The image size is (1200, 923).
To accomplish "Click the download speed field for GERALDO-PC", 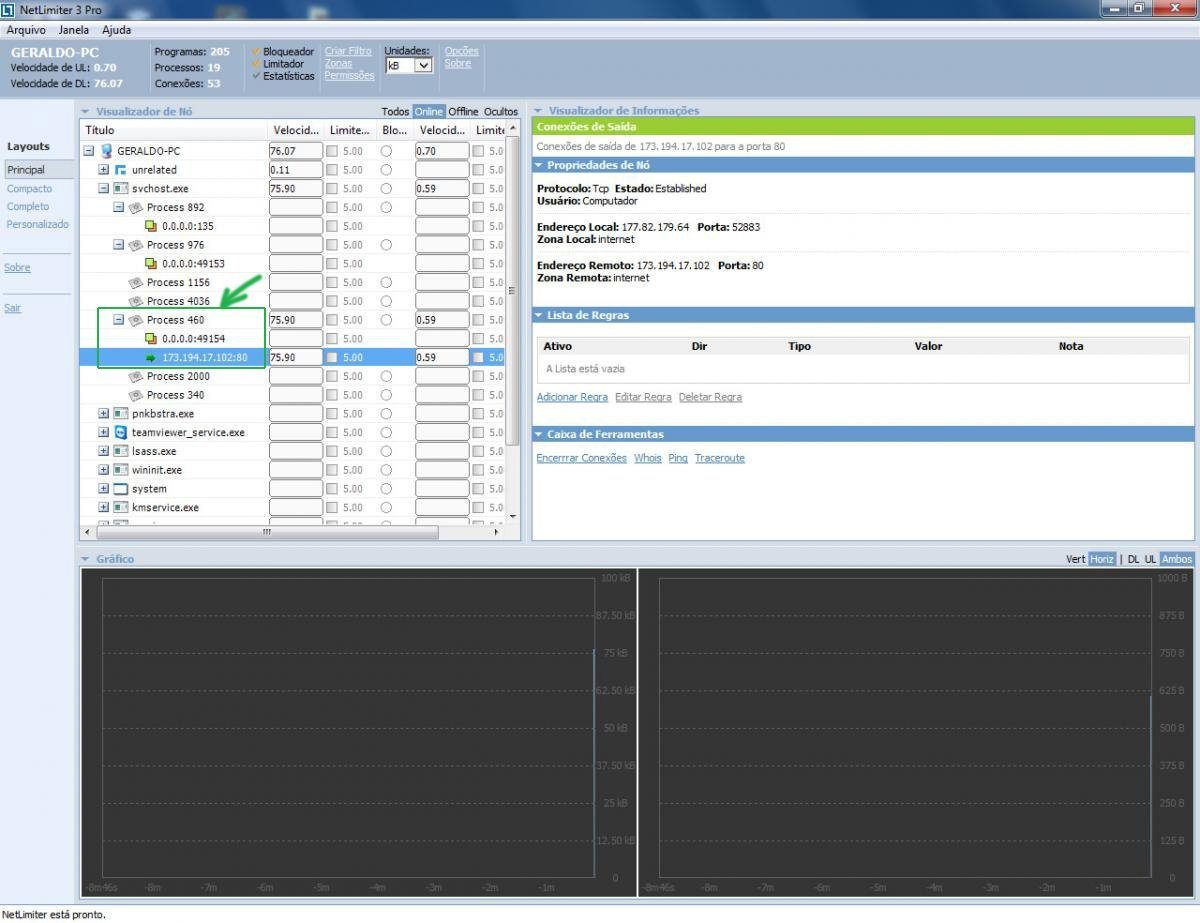I will pos(296,151).
